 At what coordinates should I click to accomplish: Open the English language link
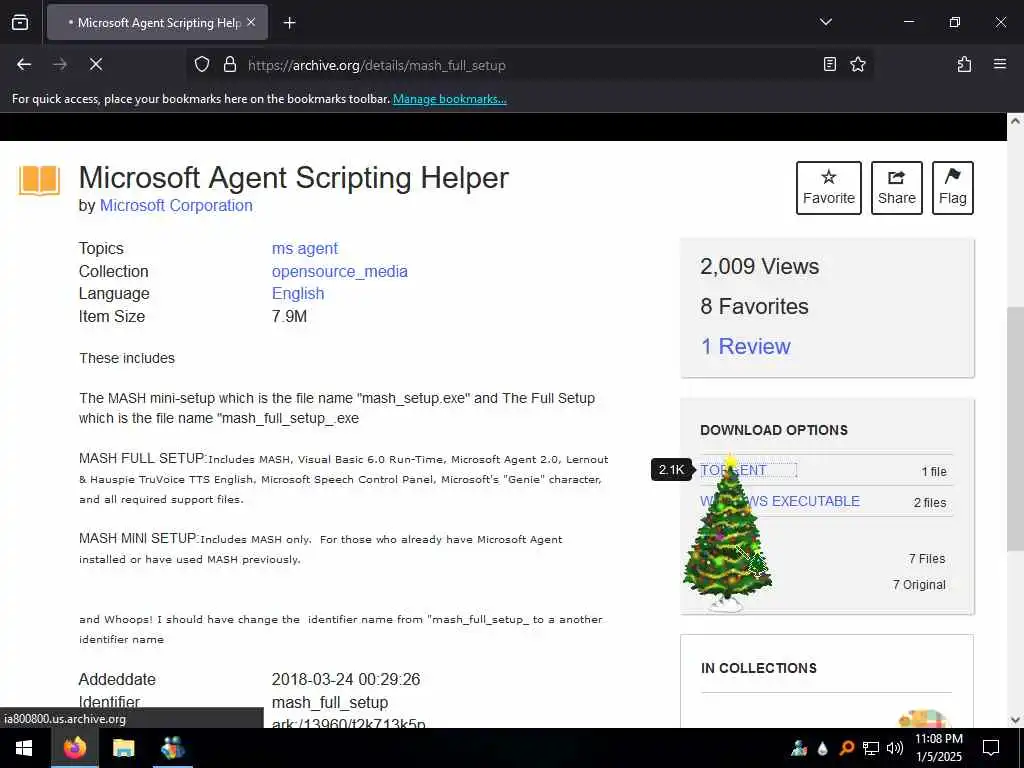(298, 294)
